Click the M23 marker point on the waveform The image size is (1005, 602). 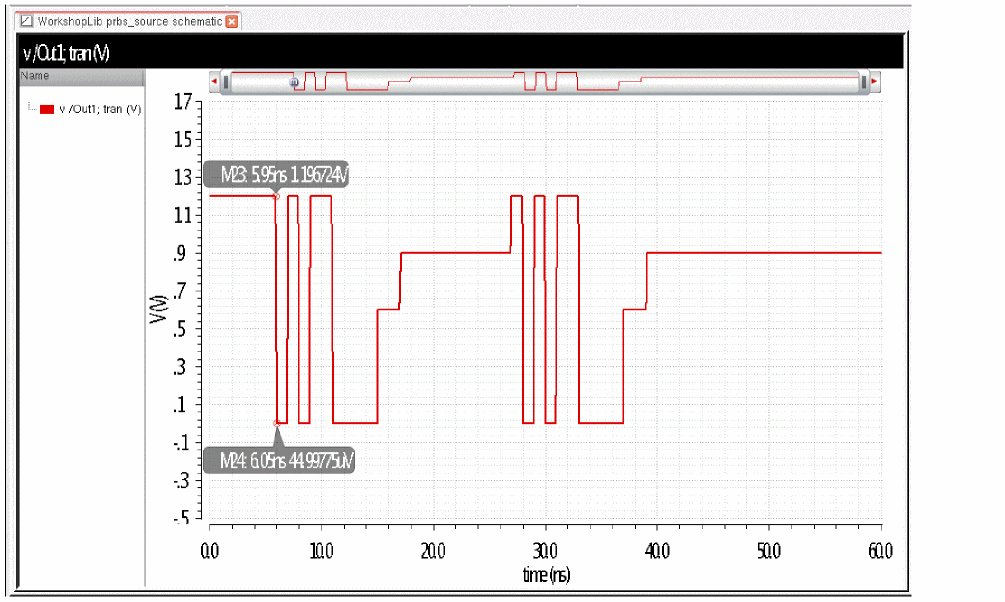click(277, 196)
